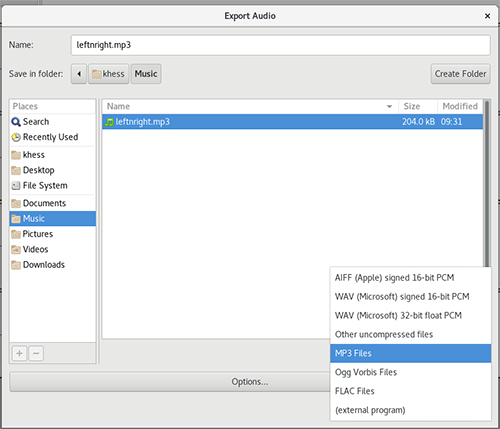
Task: Select the leftnright.mp3 music file icon
Action: tap(109, 122)
